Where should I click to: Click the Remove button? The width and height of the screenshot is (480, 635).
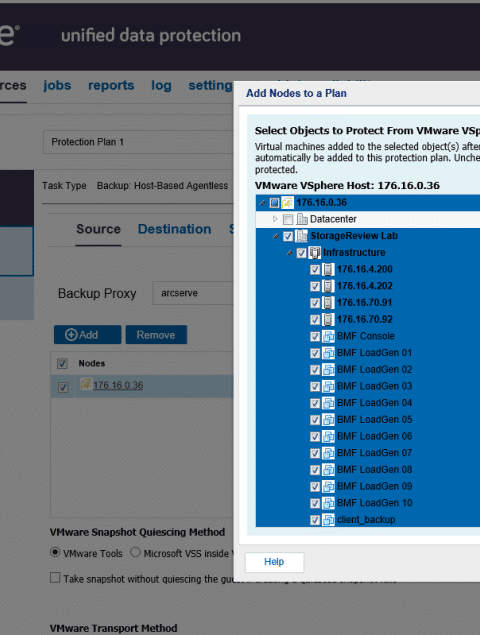click(156, 335)
